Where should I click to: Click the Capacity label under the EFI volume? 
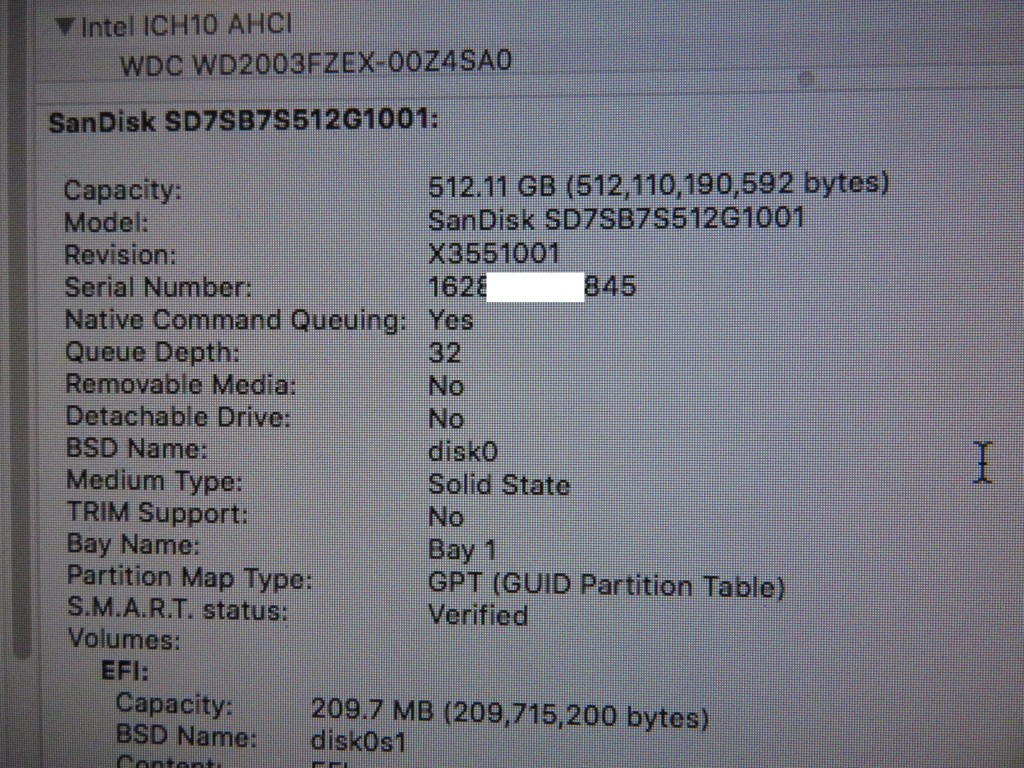(x=174, y=704)
